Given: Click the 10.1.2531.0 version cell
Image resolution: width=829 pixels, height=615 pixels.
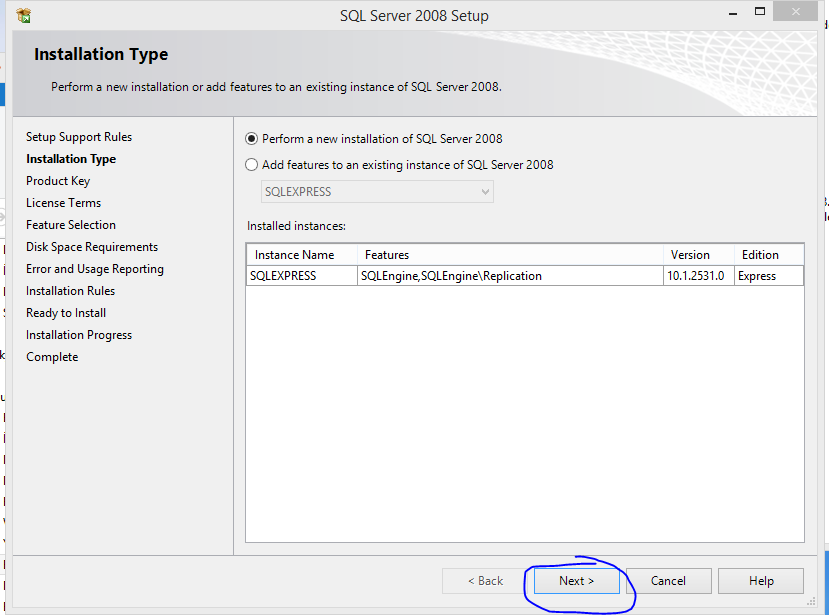Looking at the screenshot, I should (698, 276).
